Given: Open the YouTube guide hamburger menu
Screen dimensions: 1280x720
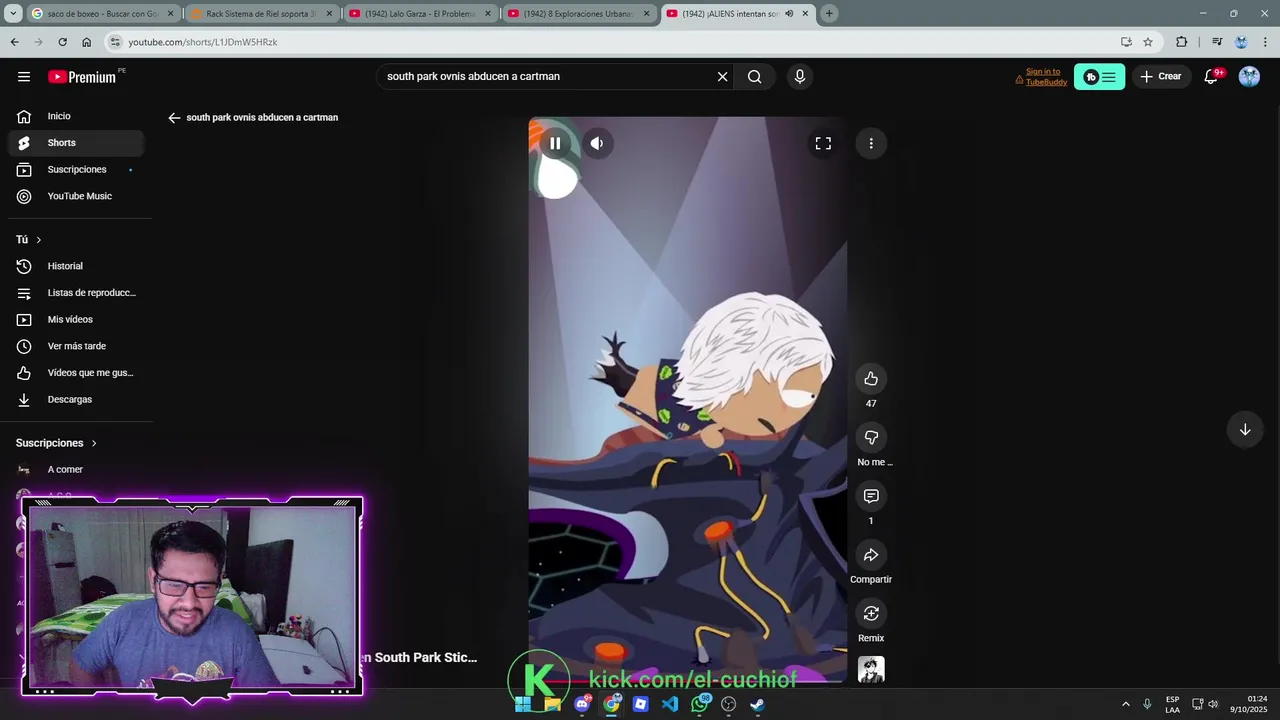Looking at the screenshot, I should (24, 77).
